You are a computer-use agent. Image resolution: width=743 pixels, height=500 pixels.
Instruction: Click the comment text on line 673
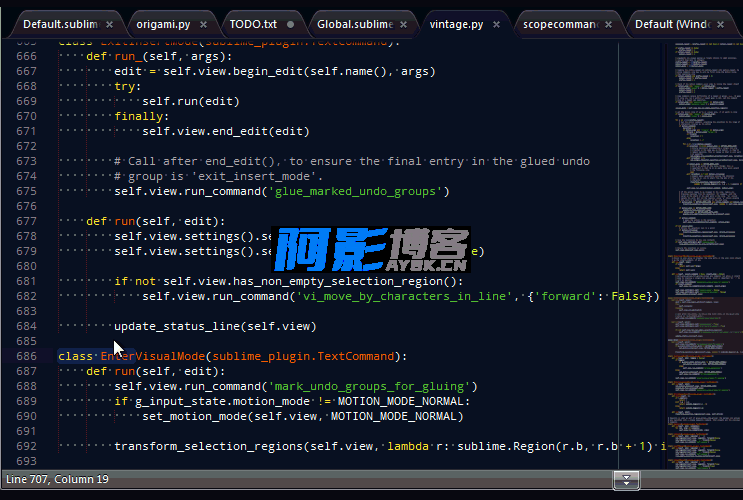click(x=352, y=162)
